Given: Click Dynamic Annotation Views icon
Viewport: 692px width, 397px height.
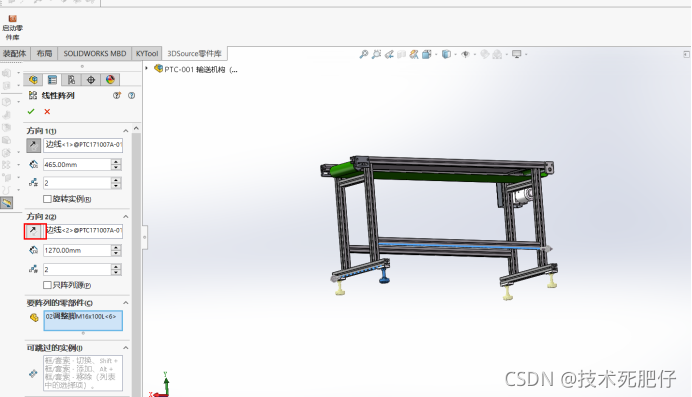Looking at the screenshot, I should coord(414,54).
